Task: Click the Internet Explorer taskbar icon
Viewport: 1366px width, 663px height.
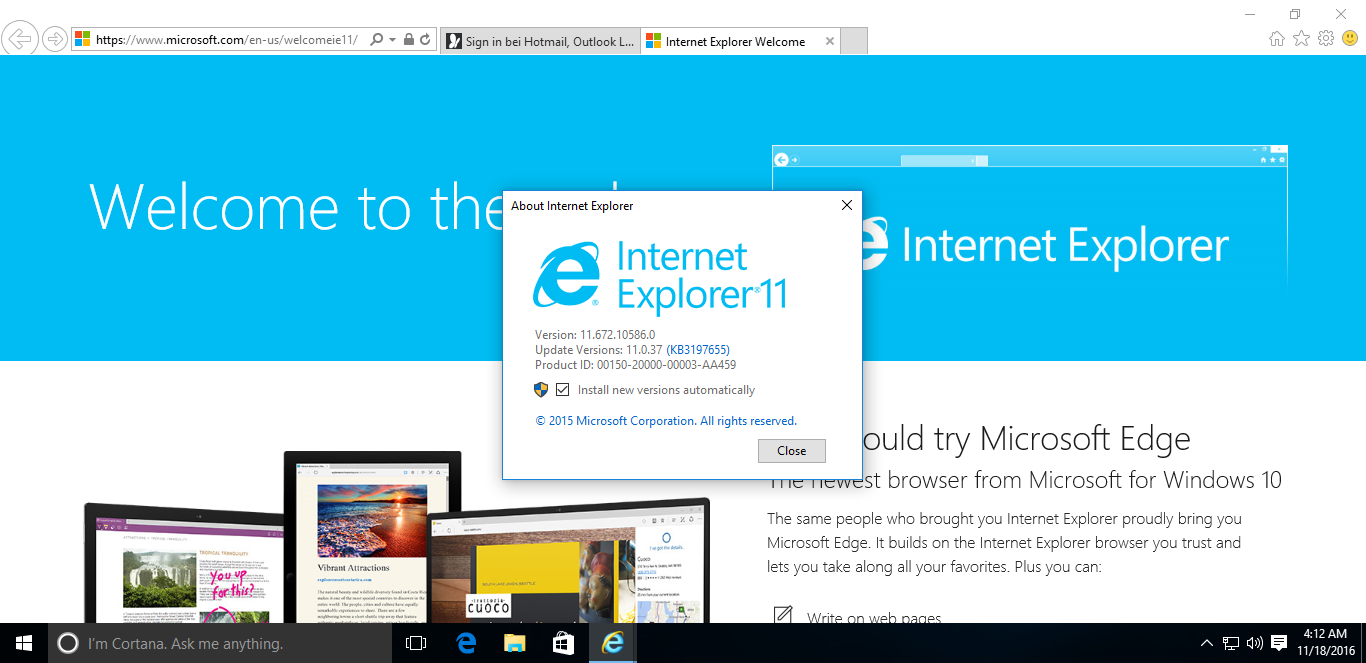Action: (x=612, y=643)
